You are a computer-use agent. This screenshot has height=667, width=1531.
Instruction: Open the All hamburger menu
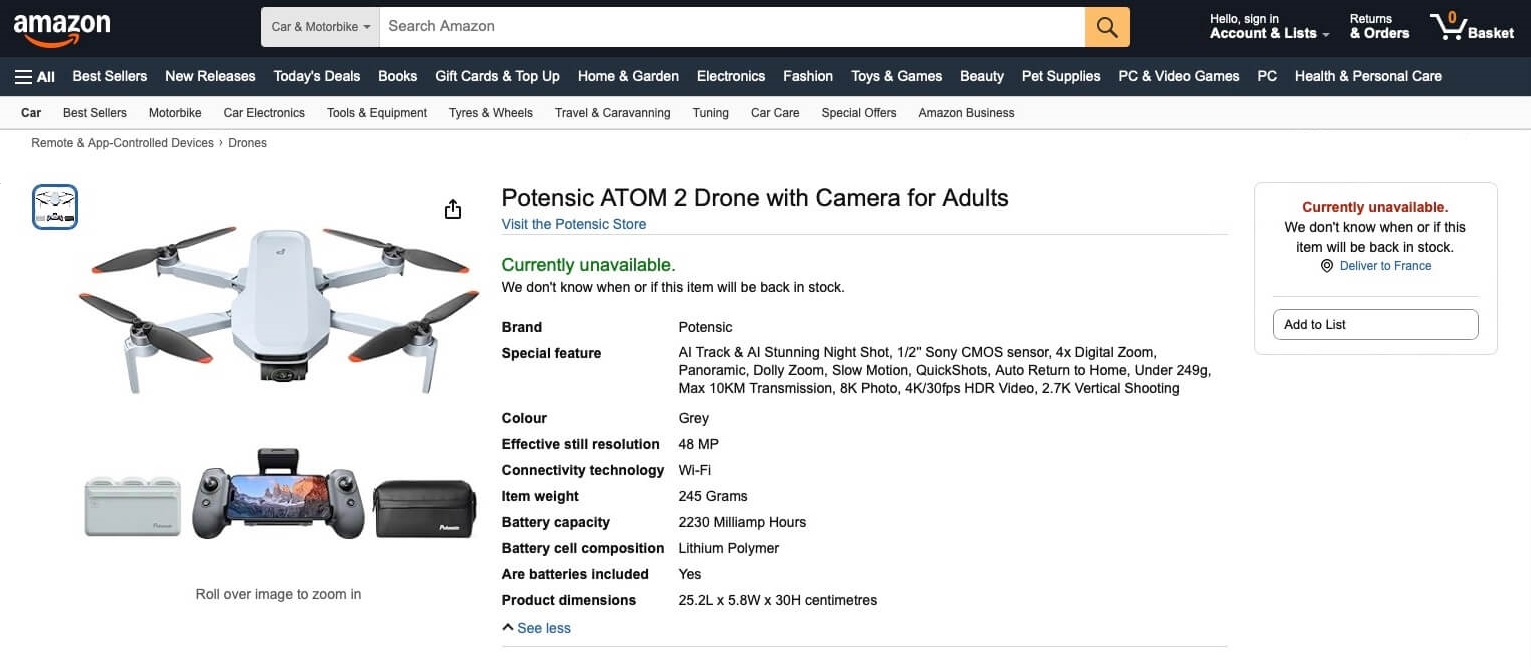click(x=35, y=76)
